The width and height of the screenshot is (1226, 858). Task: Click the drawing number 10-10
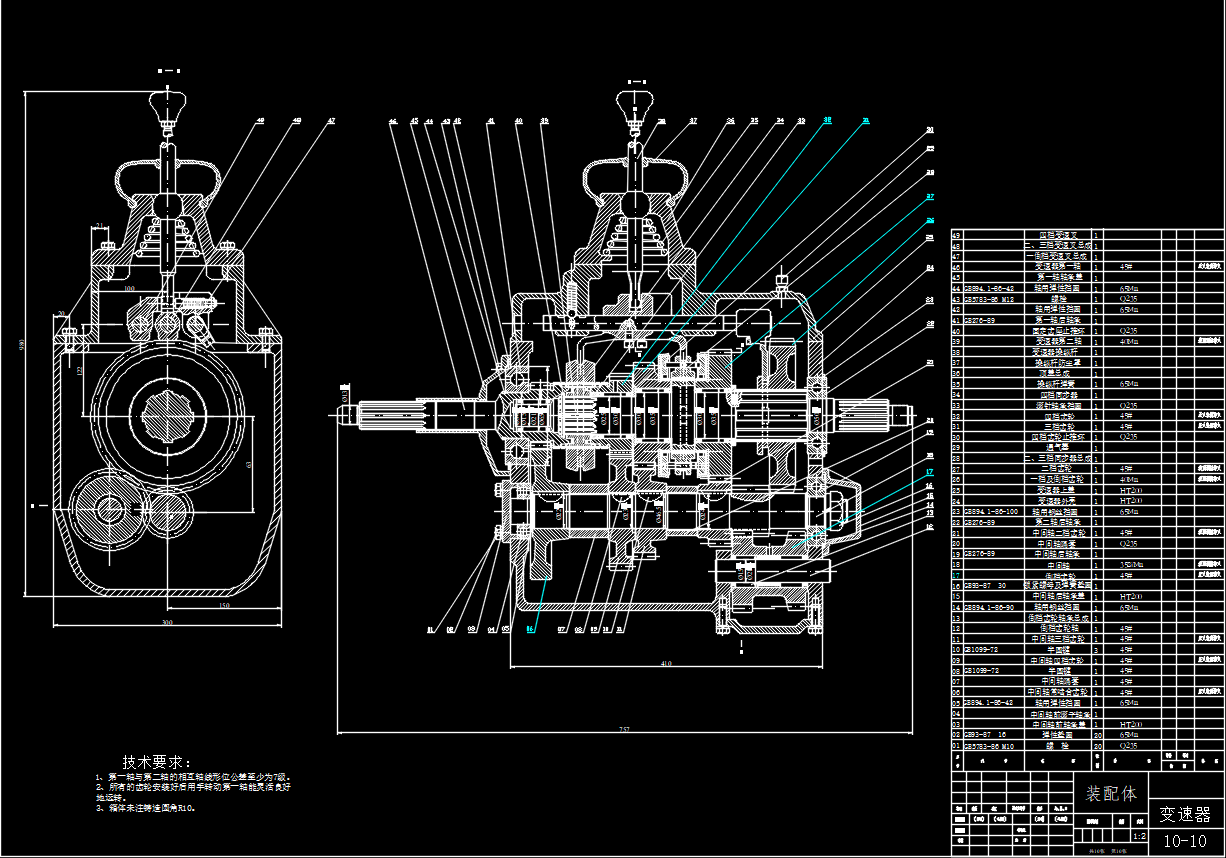tap(1185, 841)
